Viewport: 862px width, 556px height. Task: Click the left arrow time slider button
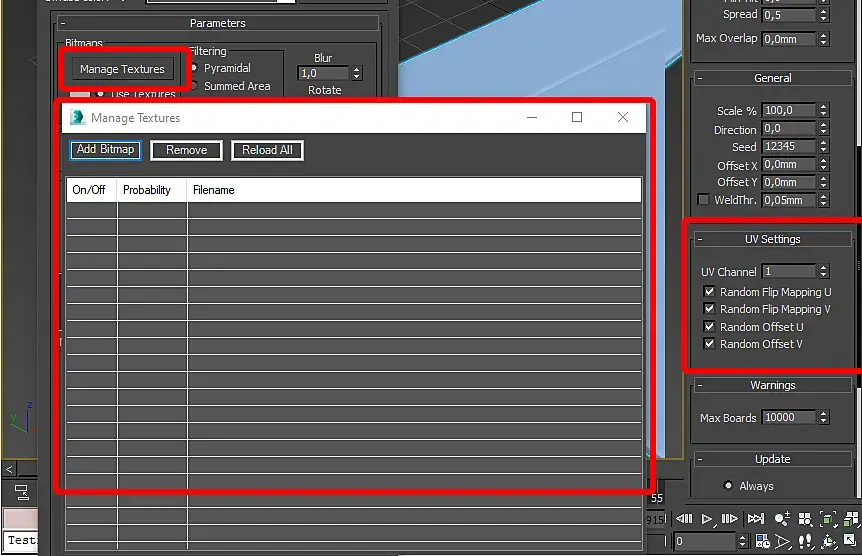[x=9, y=469]
